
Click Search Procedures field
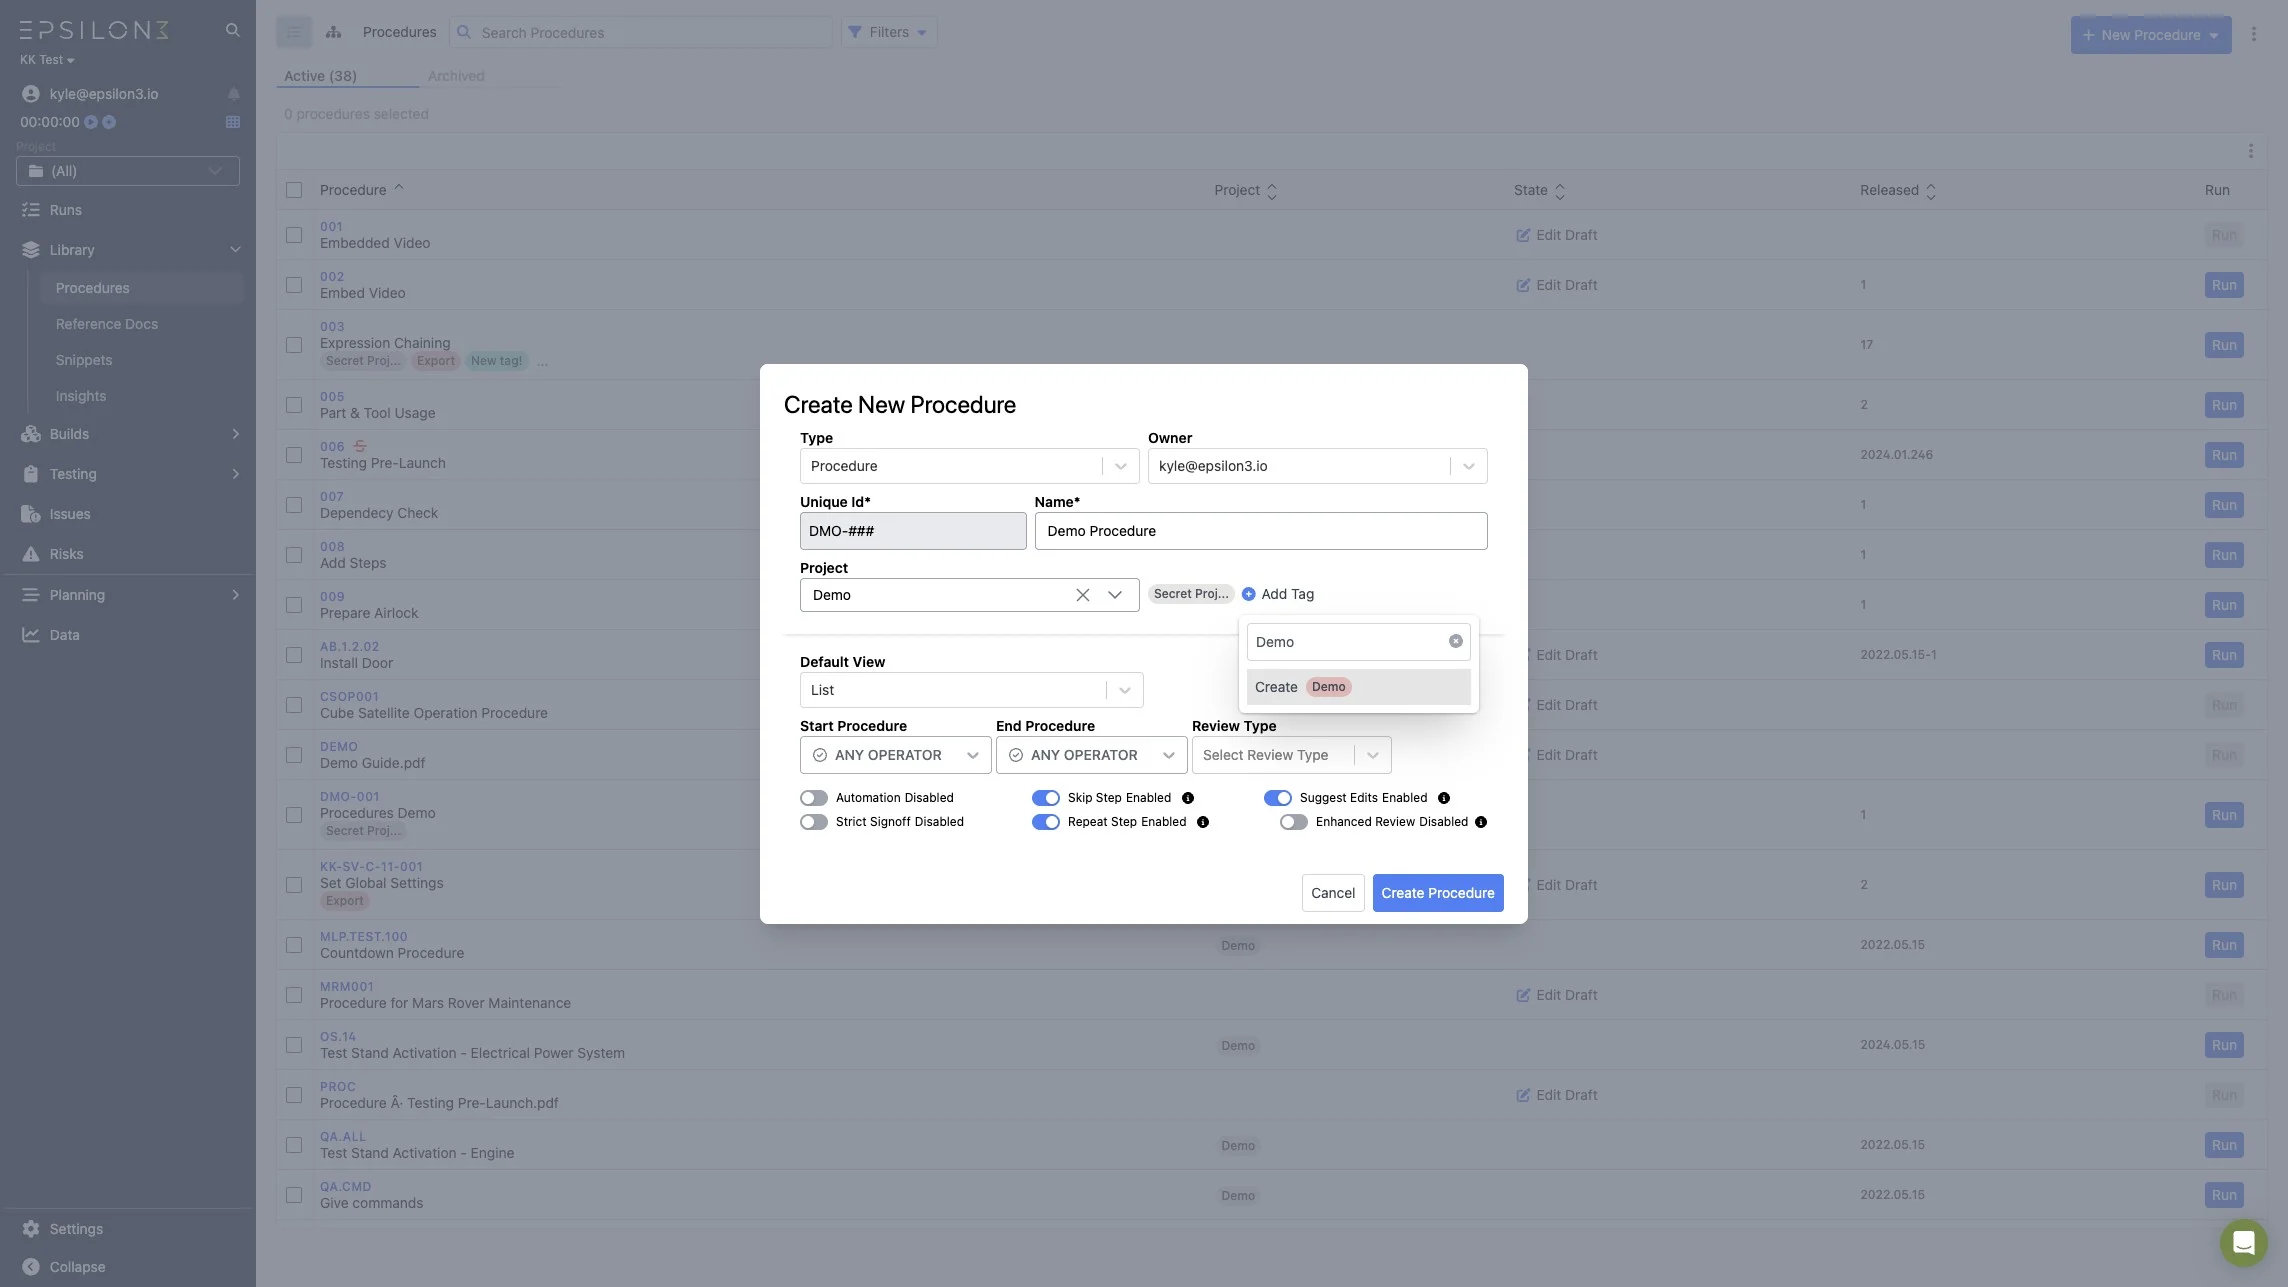(x=641, y=32)
